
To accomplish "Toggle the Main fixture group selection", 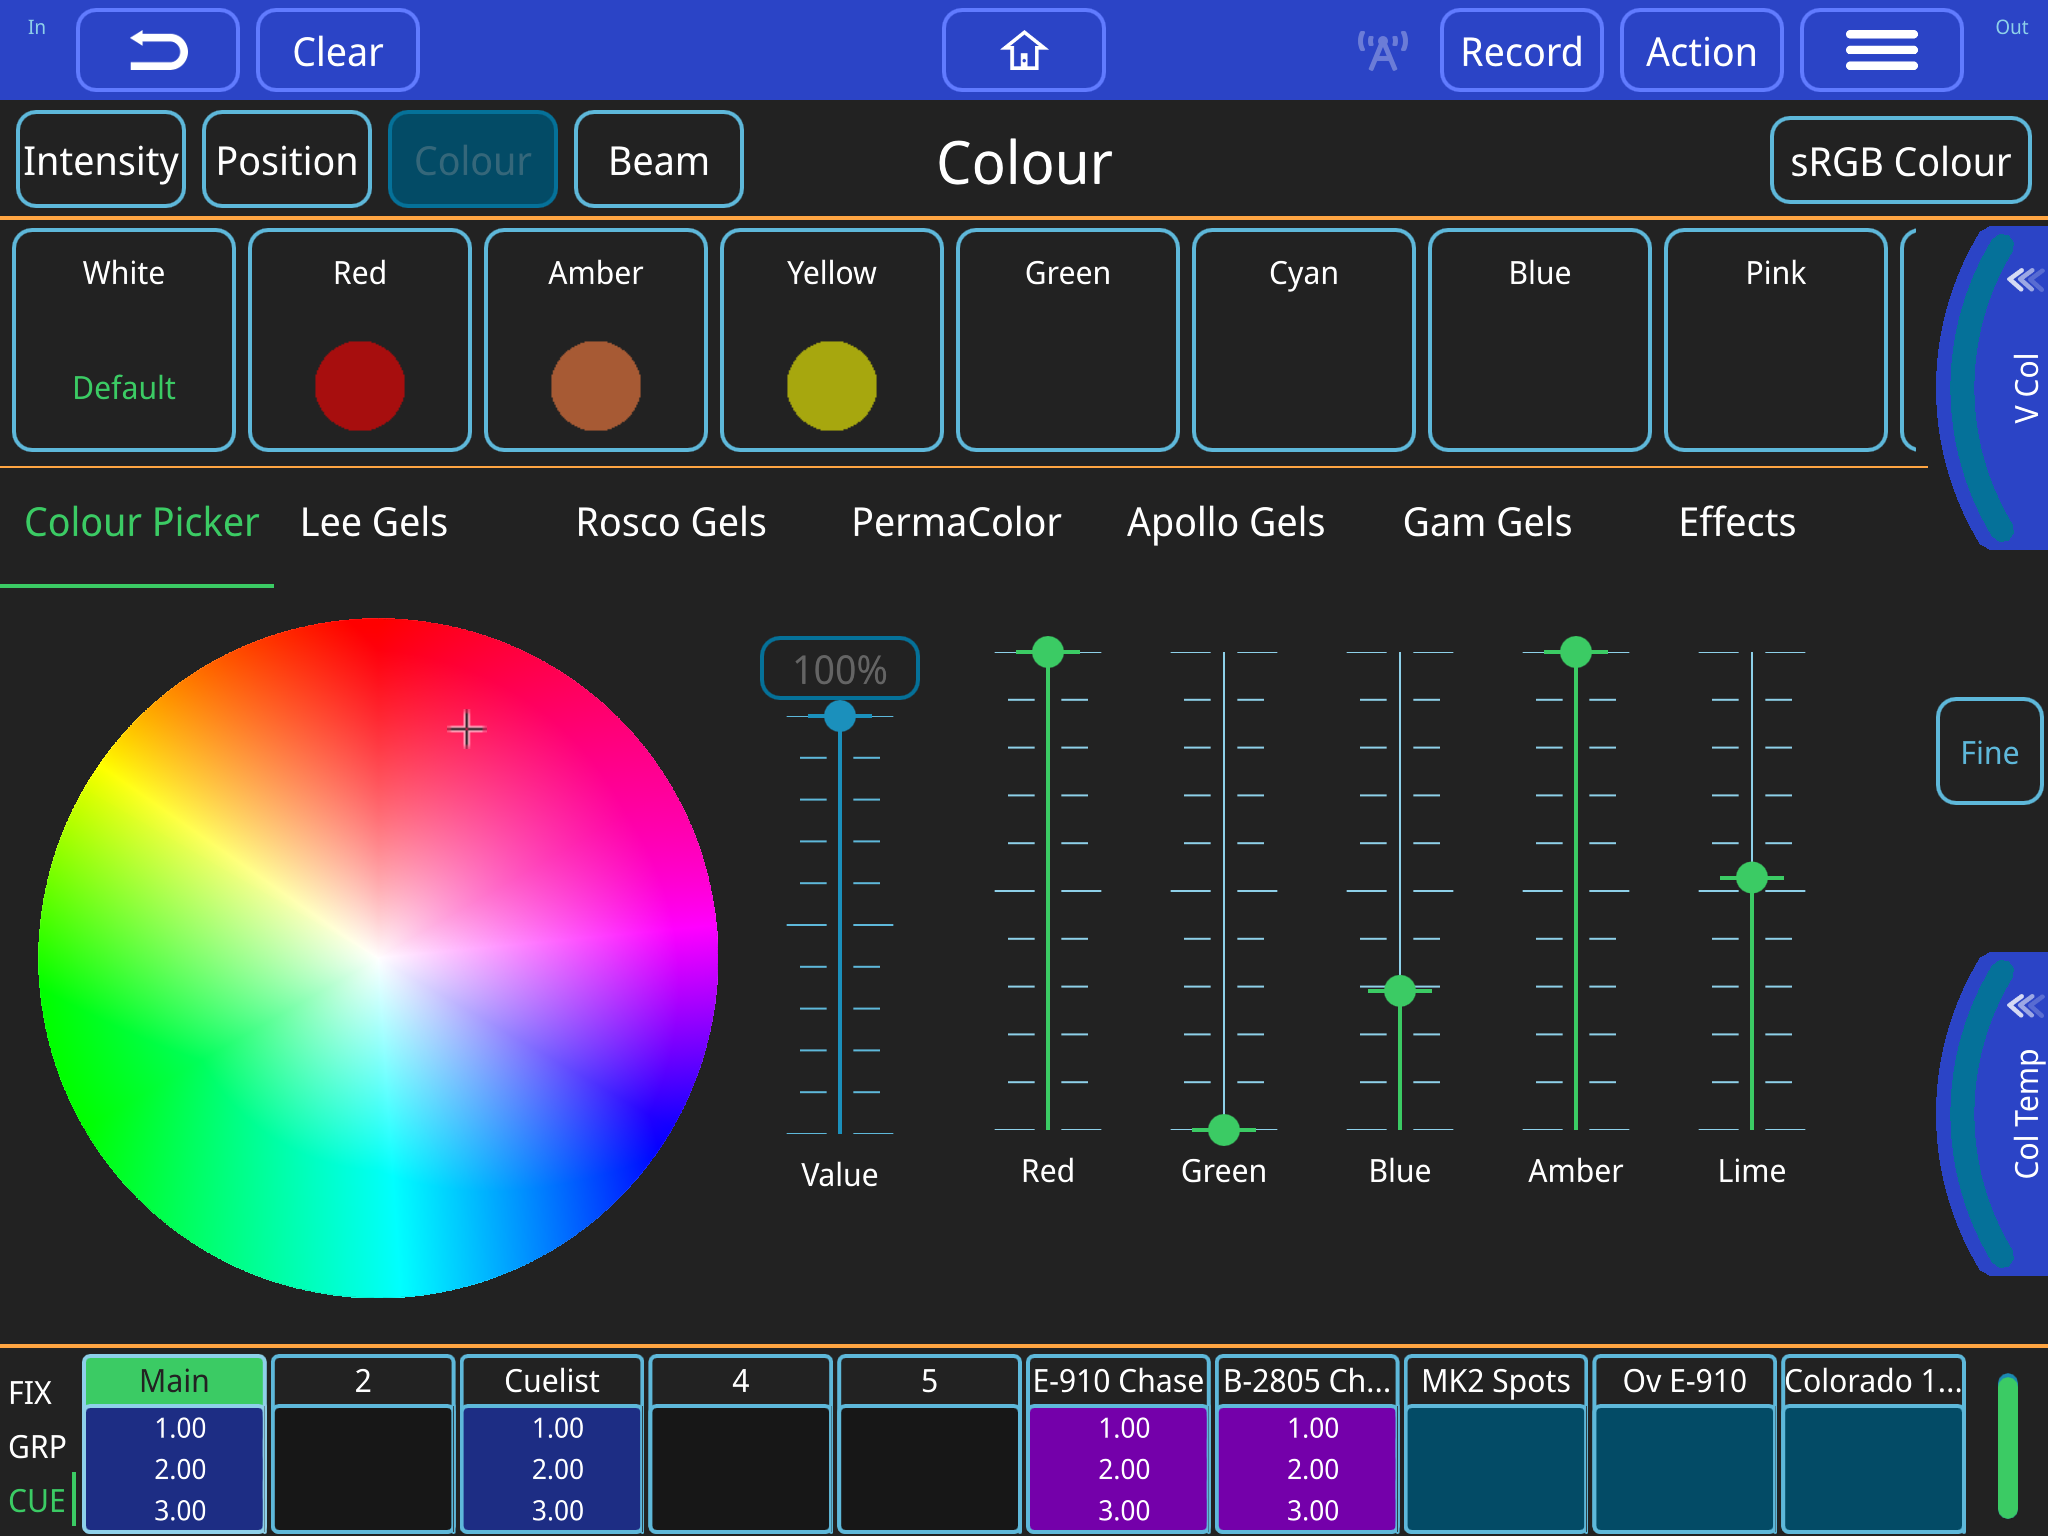I will 174,1379.
